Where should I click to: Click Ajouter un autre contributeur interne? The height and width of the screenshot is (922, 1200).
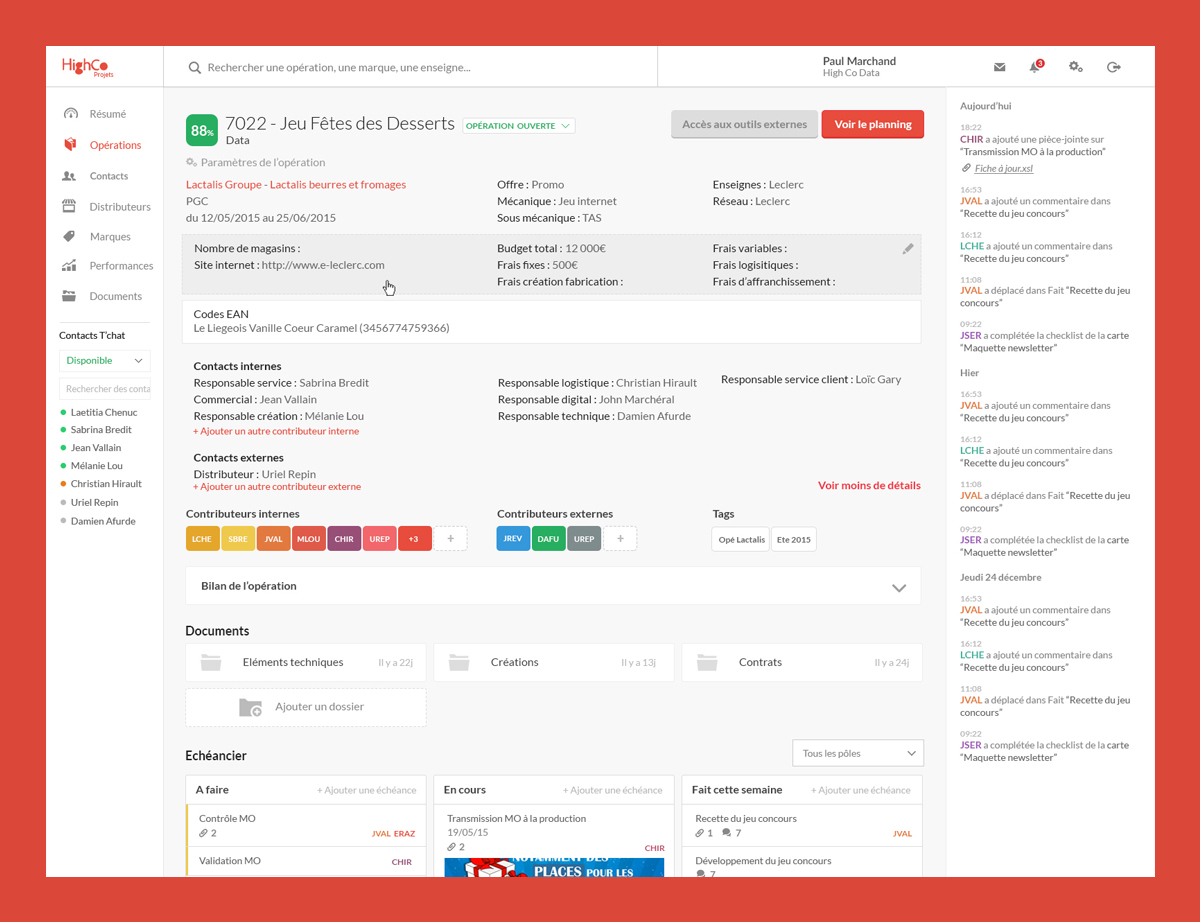click(x=276, y=431)
